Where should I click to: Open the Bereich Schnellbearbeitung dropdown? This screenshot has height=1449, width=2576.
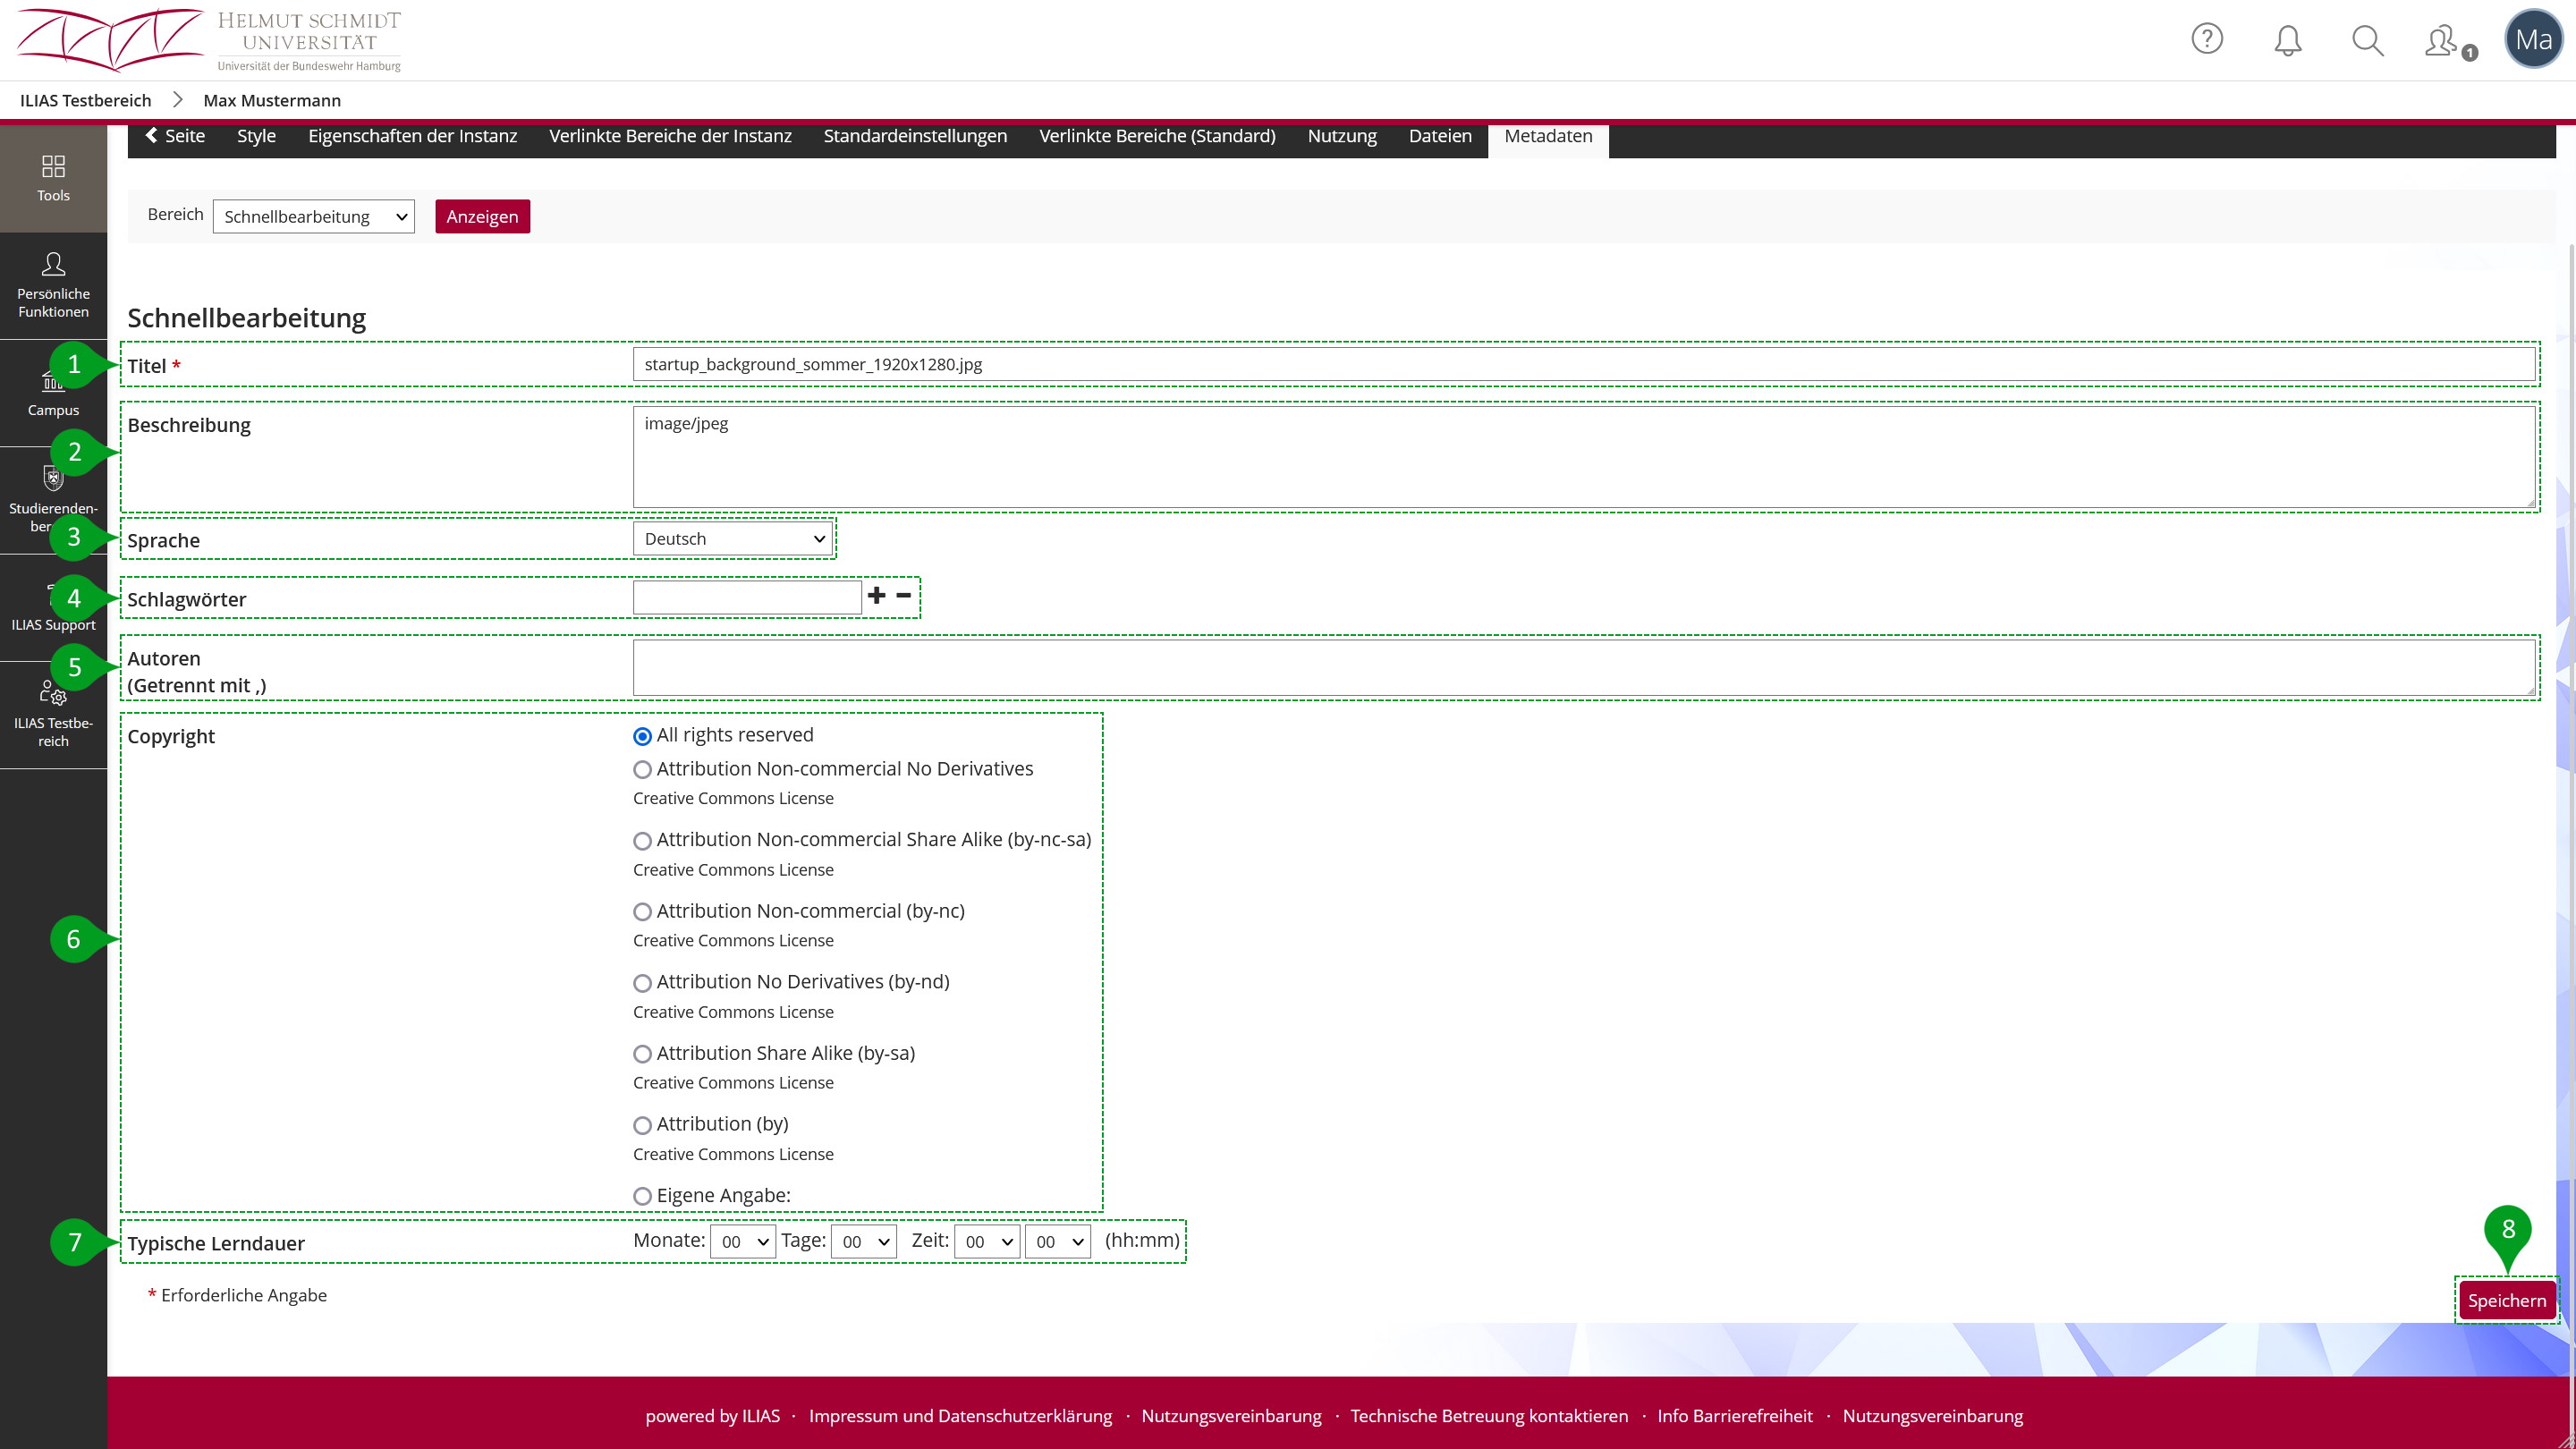[x=314, y=217]
